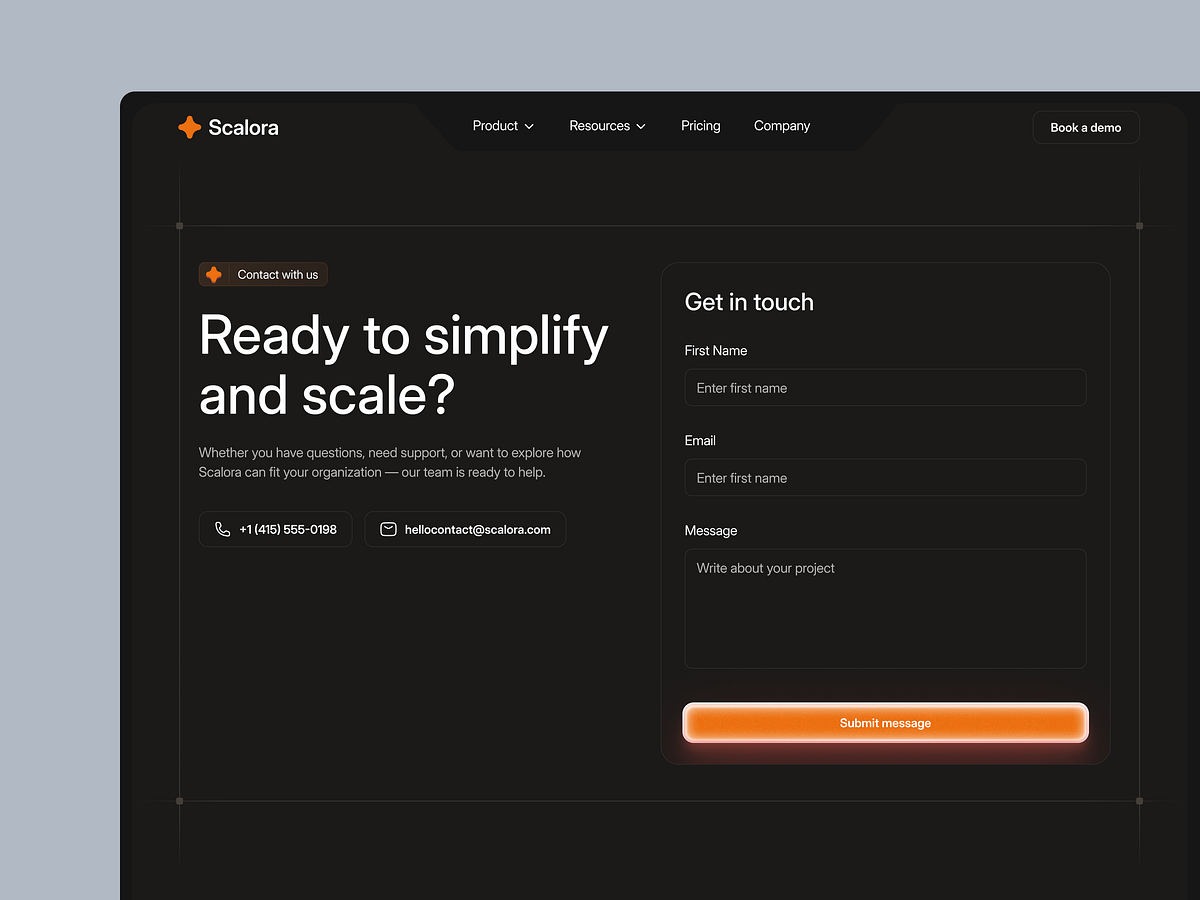
Task: Click the small corner handle on the section frame
Action: pyautogui.click(x=180, y=226)
